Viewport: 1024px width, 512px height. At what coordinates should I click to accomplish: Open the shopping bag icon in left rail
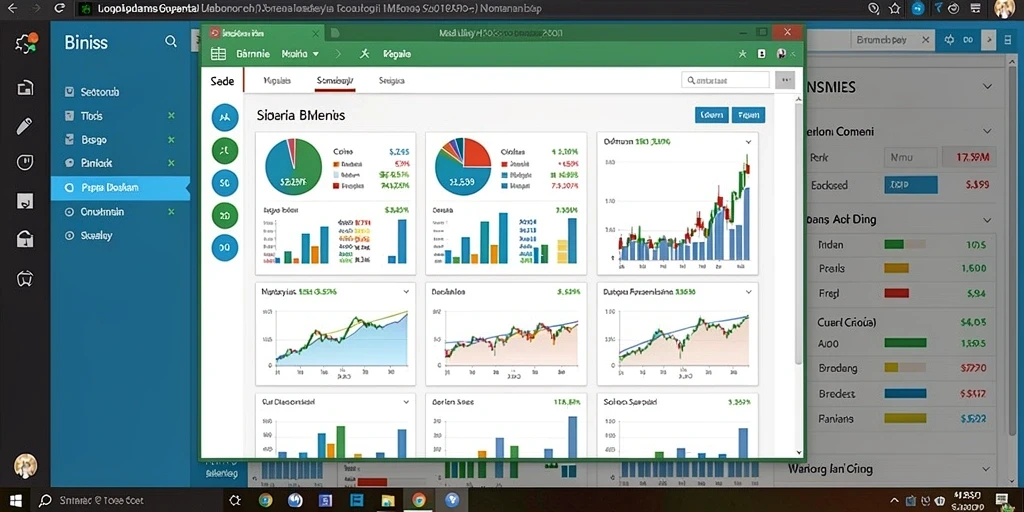coord(25,240)
